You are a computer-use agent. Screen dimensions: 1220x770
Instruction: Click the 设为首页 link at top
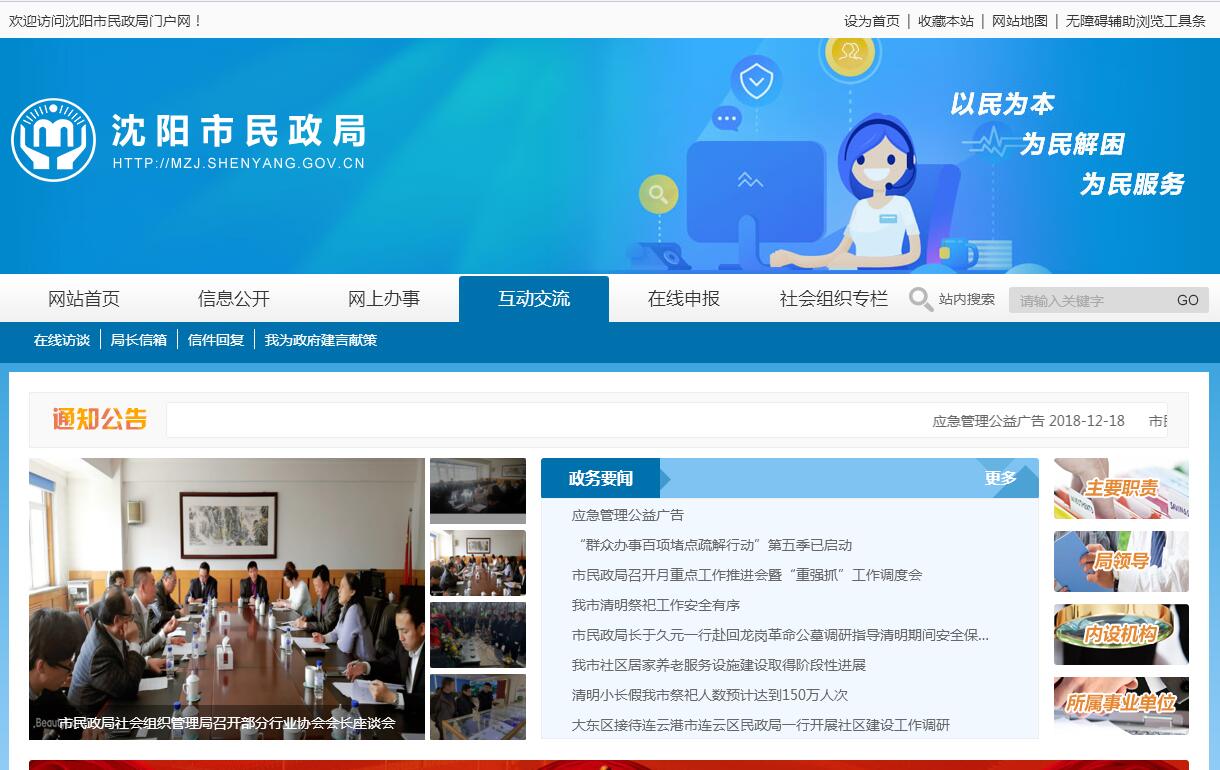click(x=871, y=21)
